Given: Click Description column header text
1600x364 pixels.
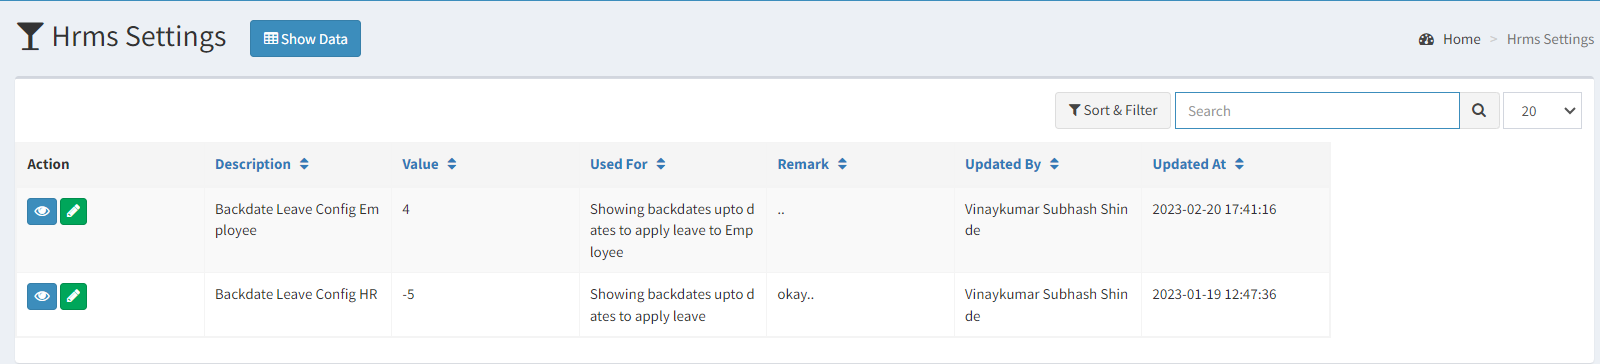Looking at the screenshot, I should 253,164.
